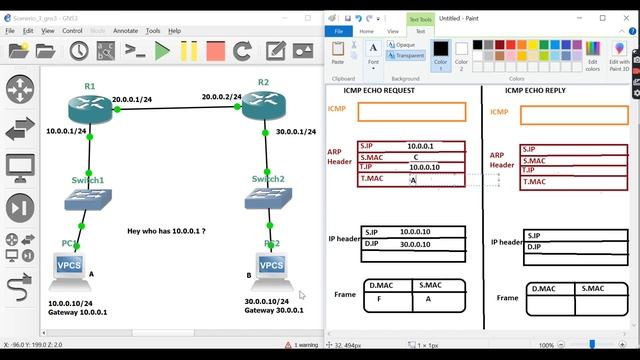Switch to the View tab in Paint

click(393, 31)
